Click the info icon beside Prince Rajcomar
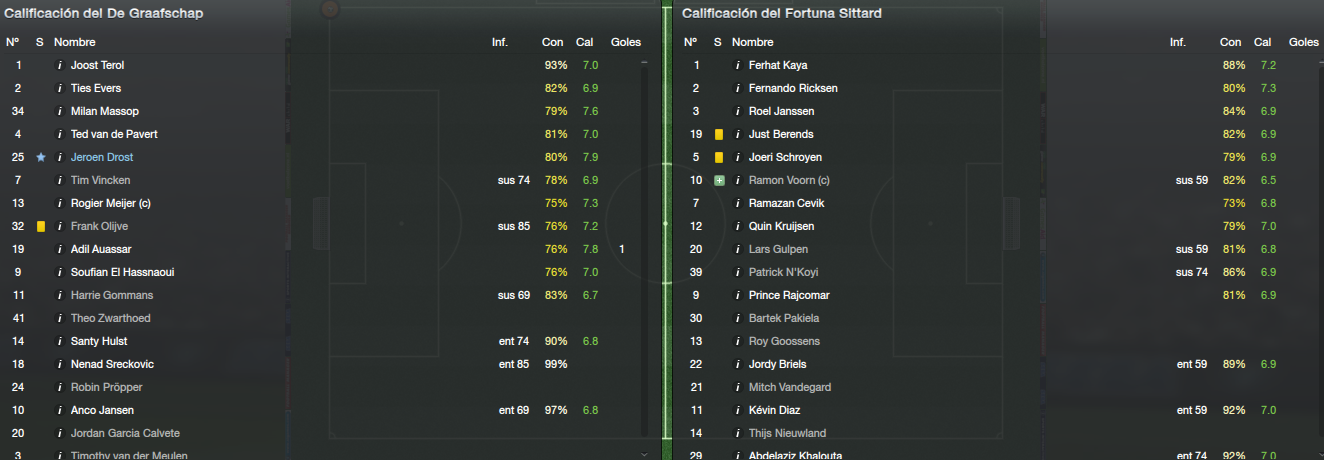This screenshot has width=1324, height=460. click(737, 295)
